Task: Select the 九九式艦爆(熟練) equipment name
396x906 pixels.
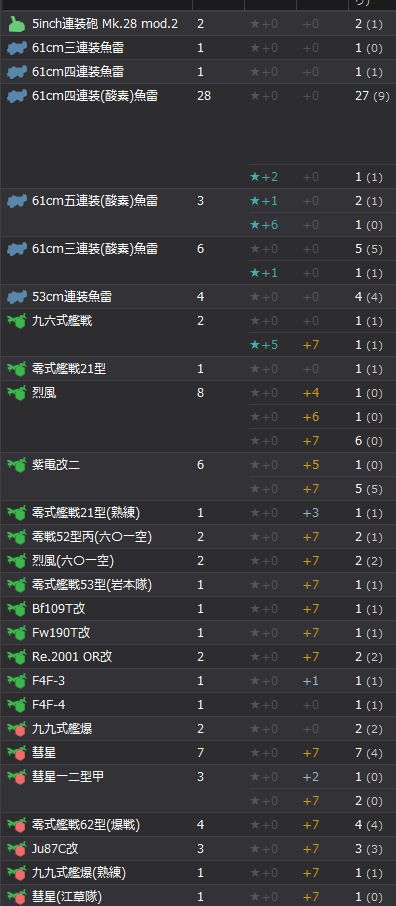Action: 79,872
